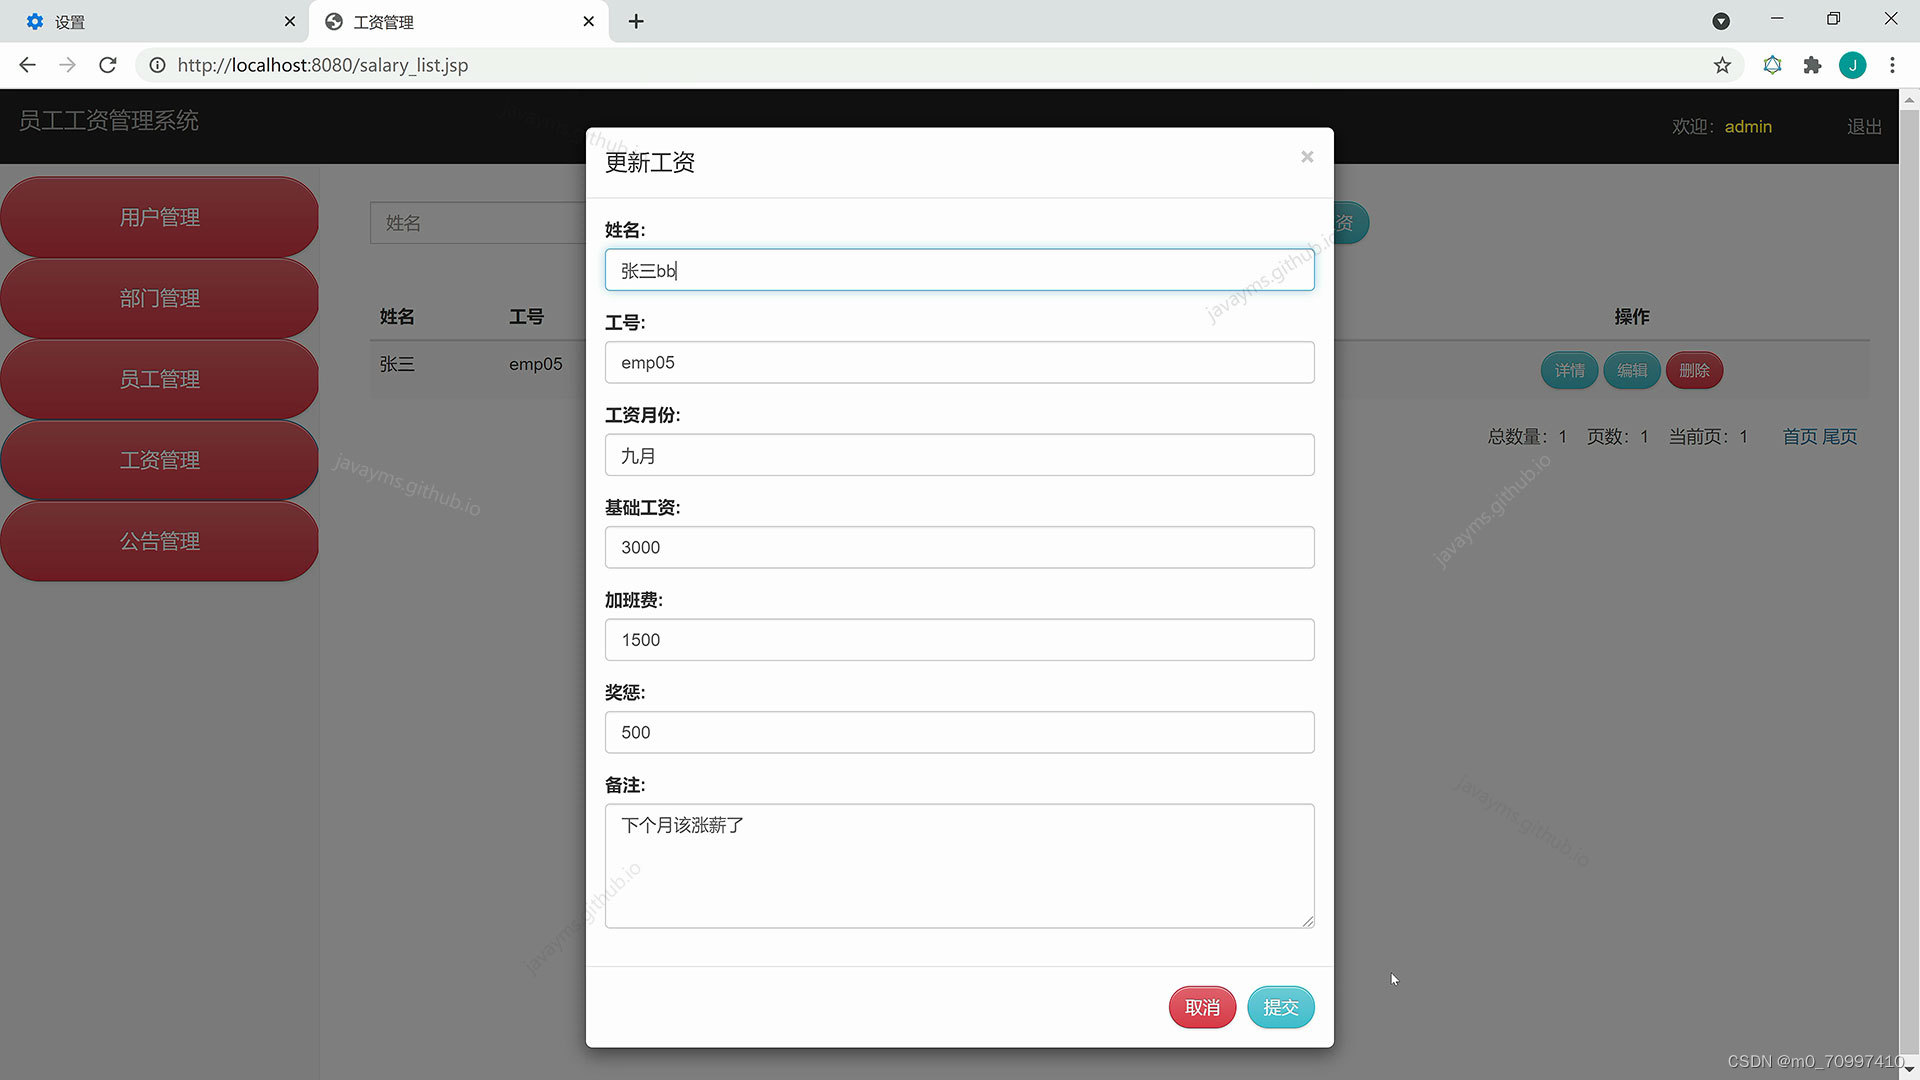Close the 工资管理 browser tab

coord(588,21)
